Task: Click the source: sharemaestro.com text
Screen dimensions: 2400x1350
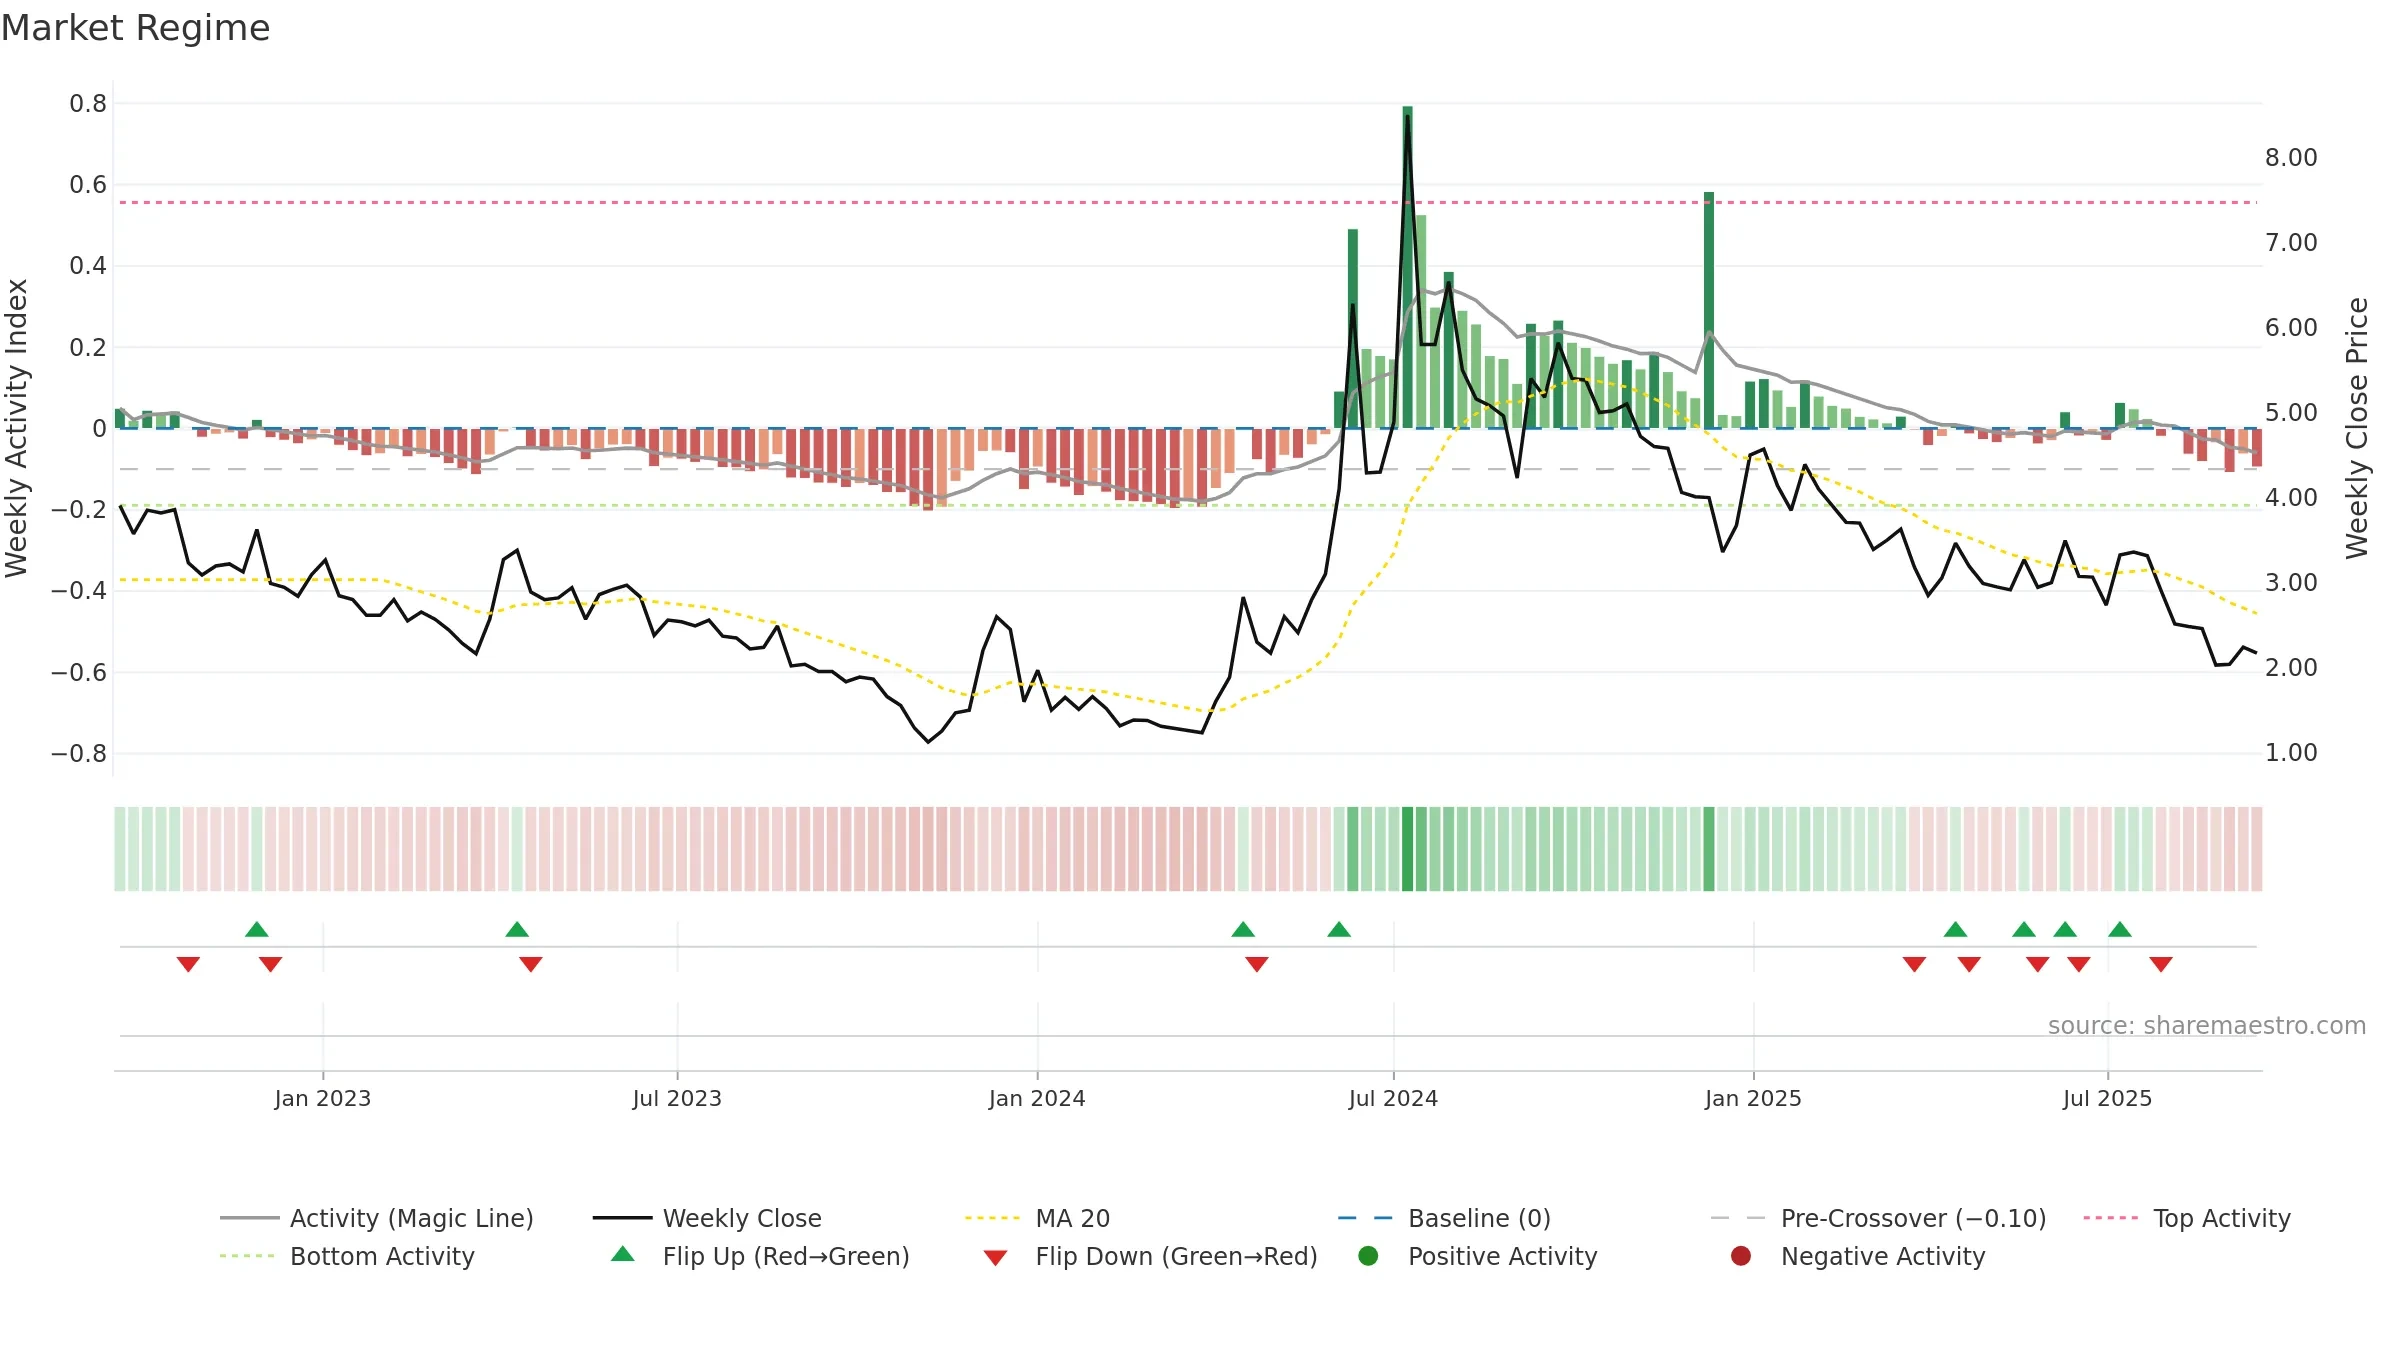Action: click(2207, 1025)
